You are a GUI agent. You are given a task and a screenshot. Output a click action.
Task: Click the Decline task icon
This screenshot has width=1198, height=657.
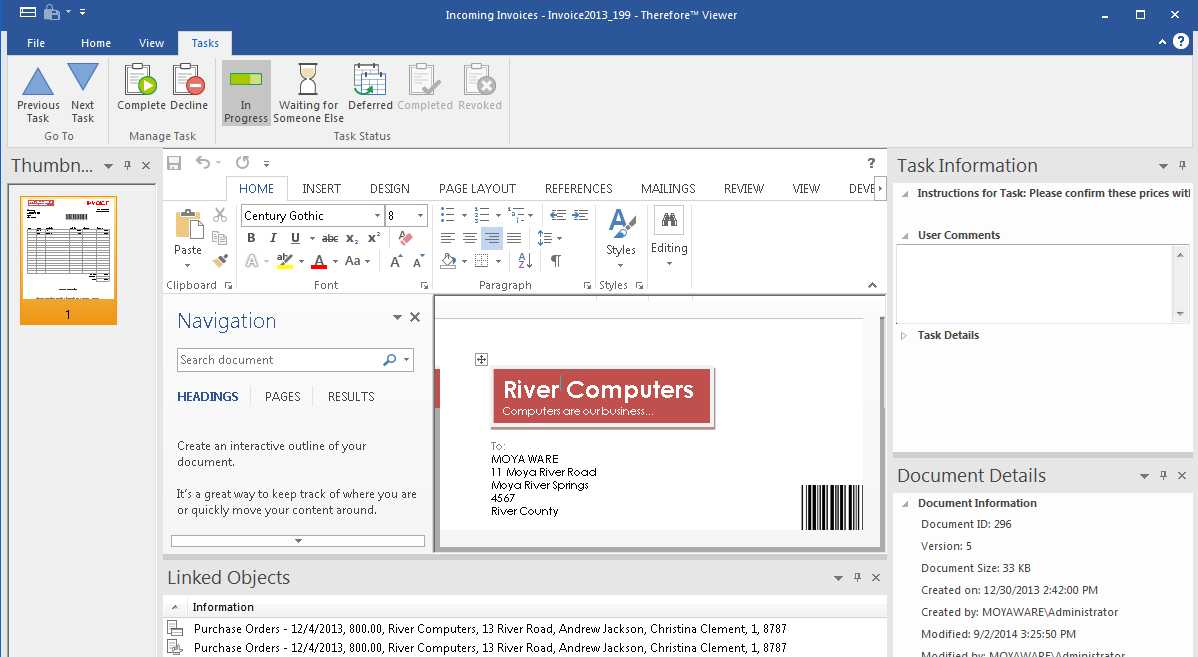188,81
